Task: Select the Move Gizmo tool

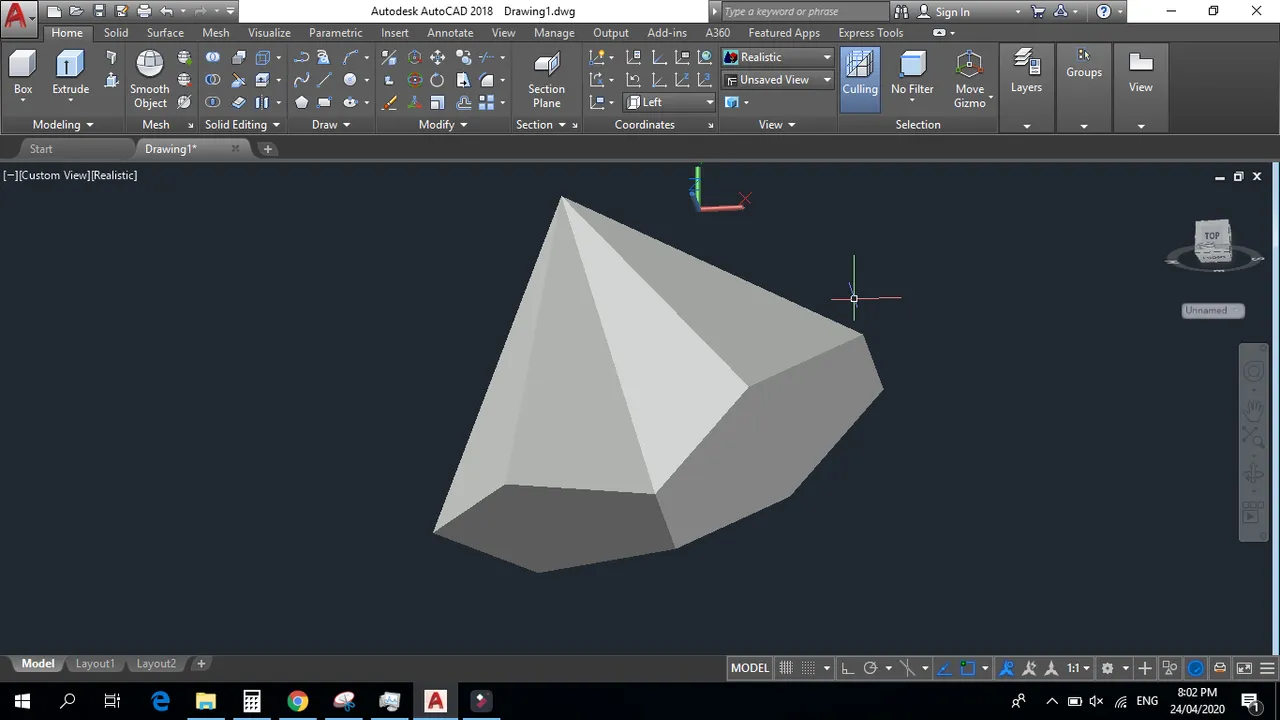Action: [969, 79]
